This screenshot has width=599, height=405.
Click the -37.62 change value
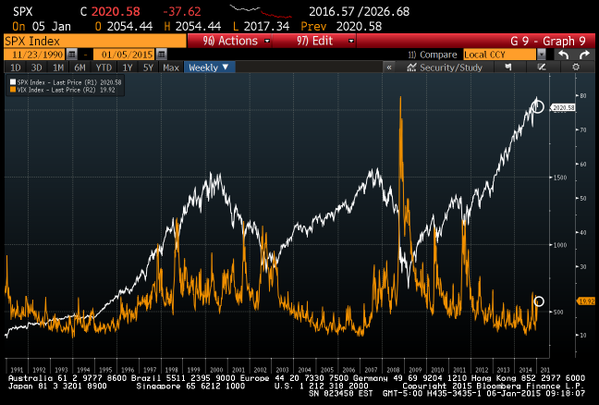pyautogui.click(x=182, y=11)
